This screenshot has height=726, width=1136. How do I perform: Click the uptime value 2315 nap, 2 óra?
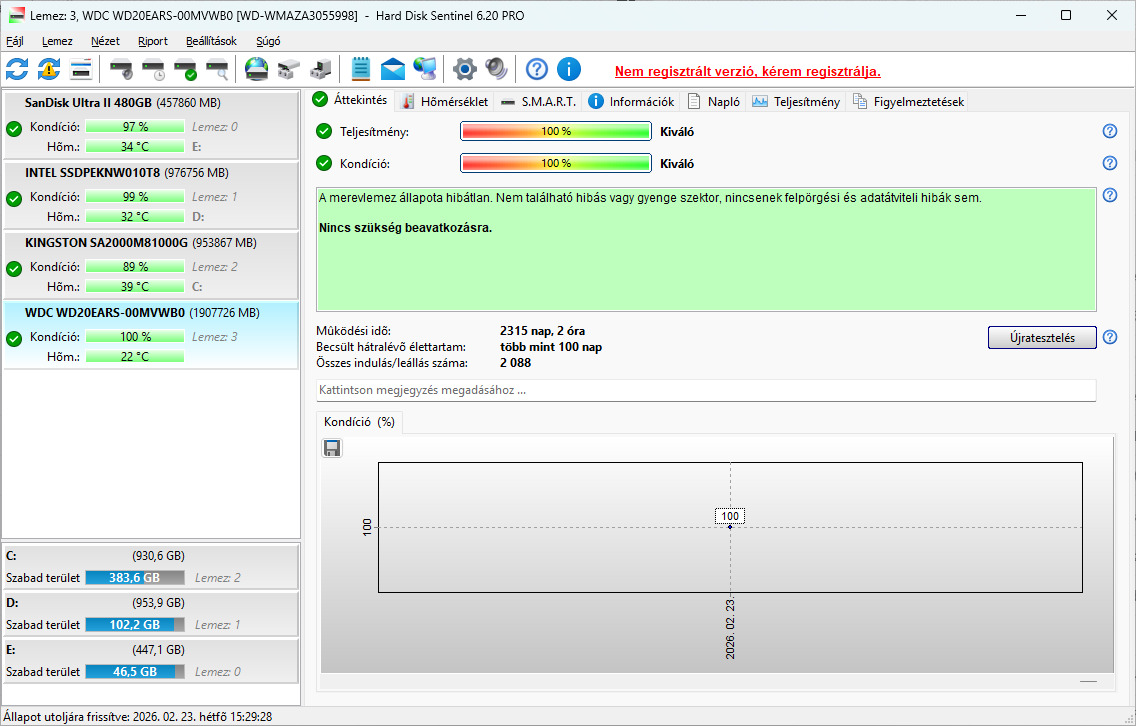(543, 331)
